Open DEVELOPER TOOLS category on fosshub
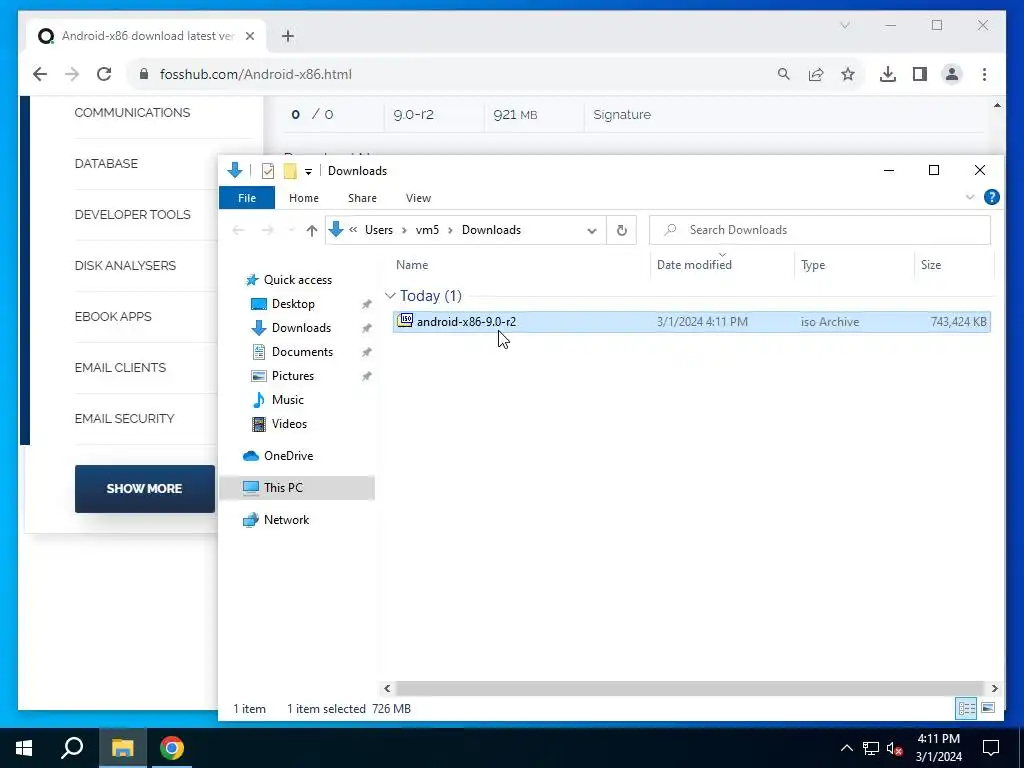Viewport: 1024px width, 768px height. tap(133, 215)
